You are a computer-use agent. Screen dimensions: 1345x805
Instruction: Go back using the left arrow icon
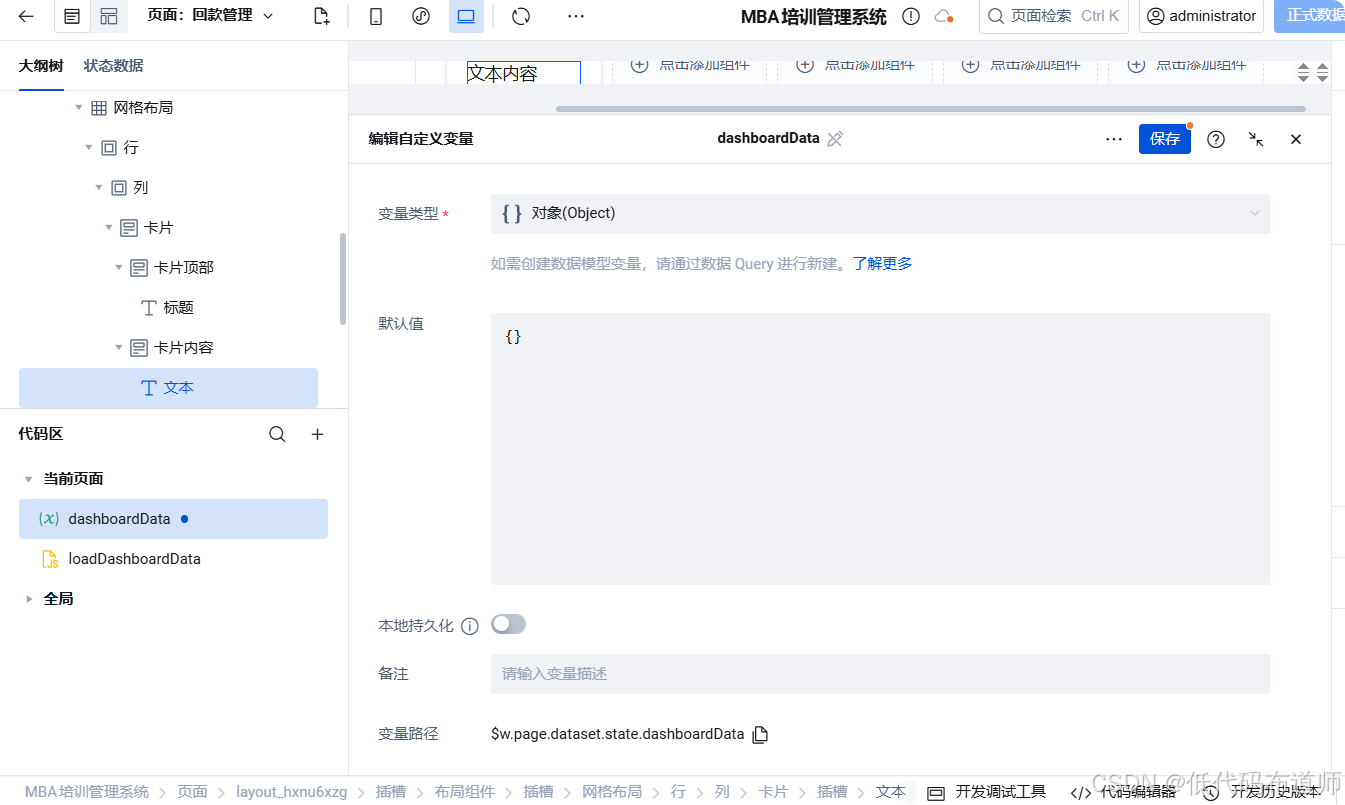pos(26,16)
